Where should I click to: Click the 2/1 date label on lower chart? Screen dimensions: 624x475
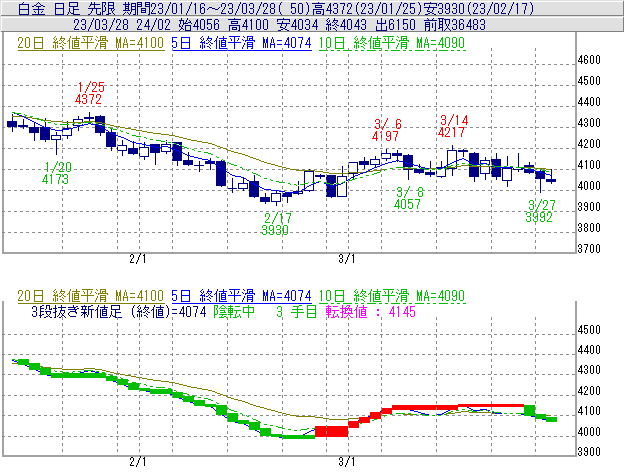tap(138, 462)
